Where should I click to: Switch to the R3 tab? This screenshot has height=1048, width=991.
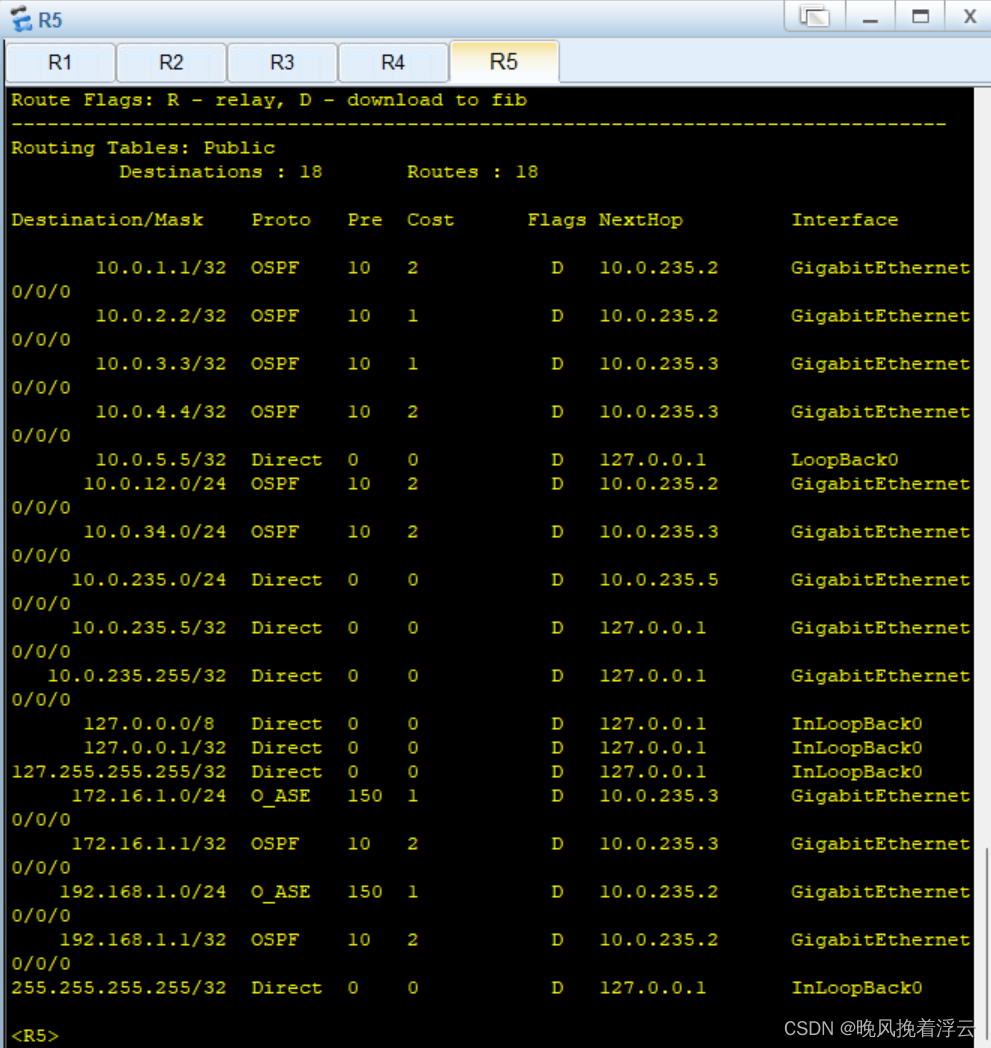[x=282, y=62]
